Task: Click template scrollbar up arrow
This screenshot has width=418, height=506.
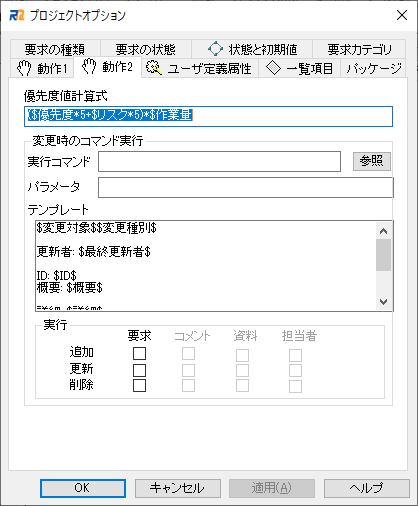Action: click(383, 231)
